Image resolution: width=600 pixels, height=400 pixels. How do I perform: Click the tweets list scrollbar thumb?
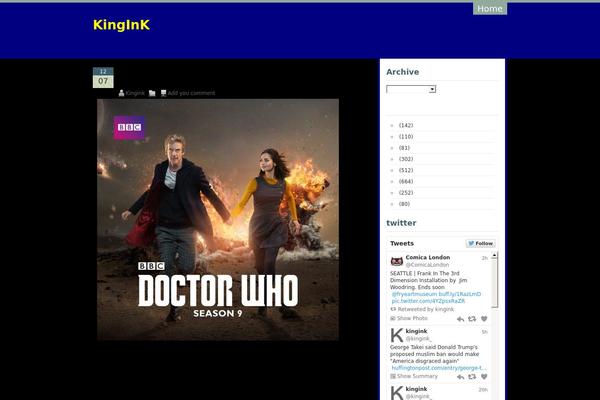click(x=494, y=283)
